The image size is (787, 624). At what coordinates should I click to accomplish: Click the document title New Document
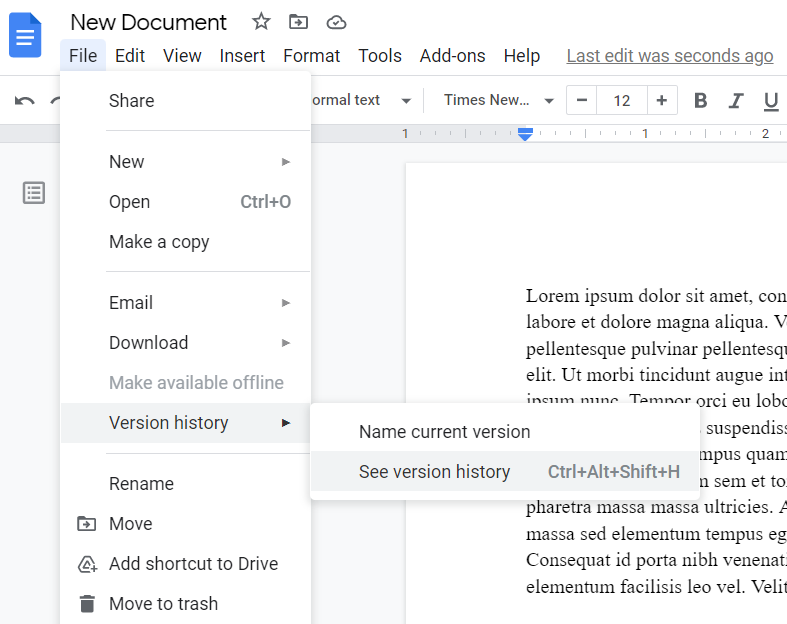149,23
